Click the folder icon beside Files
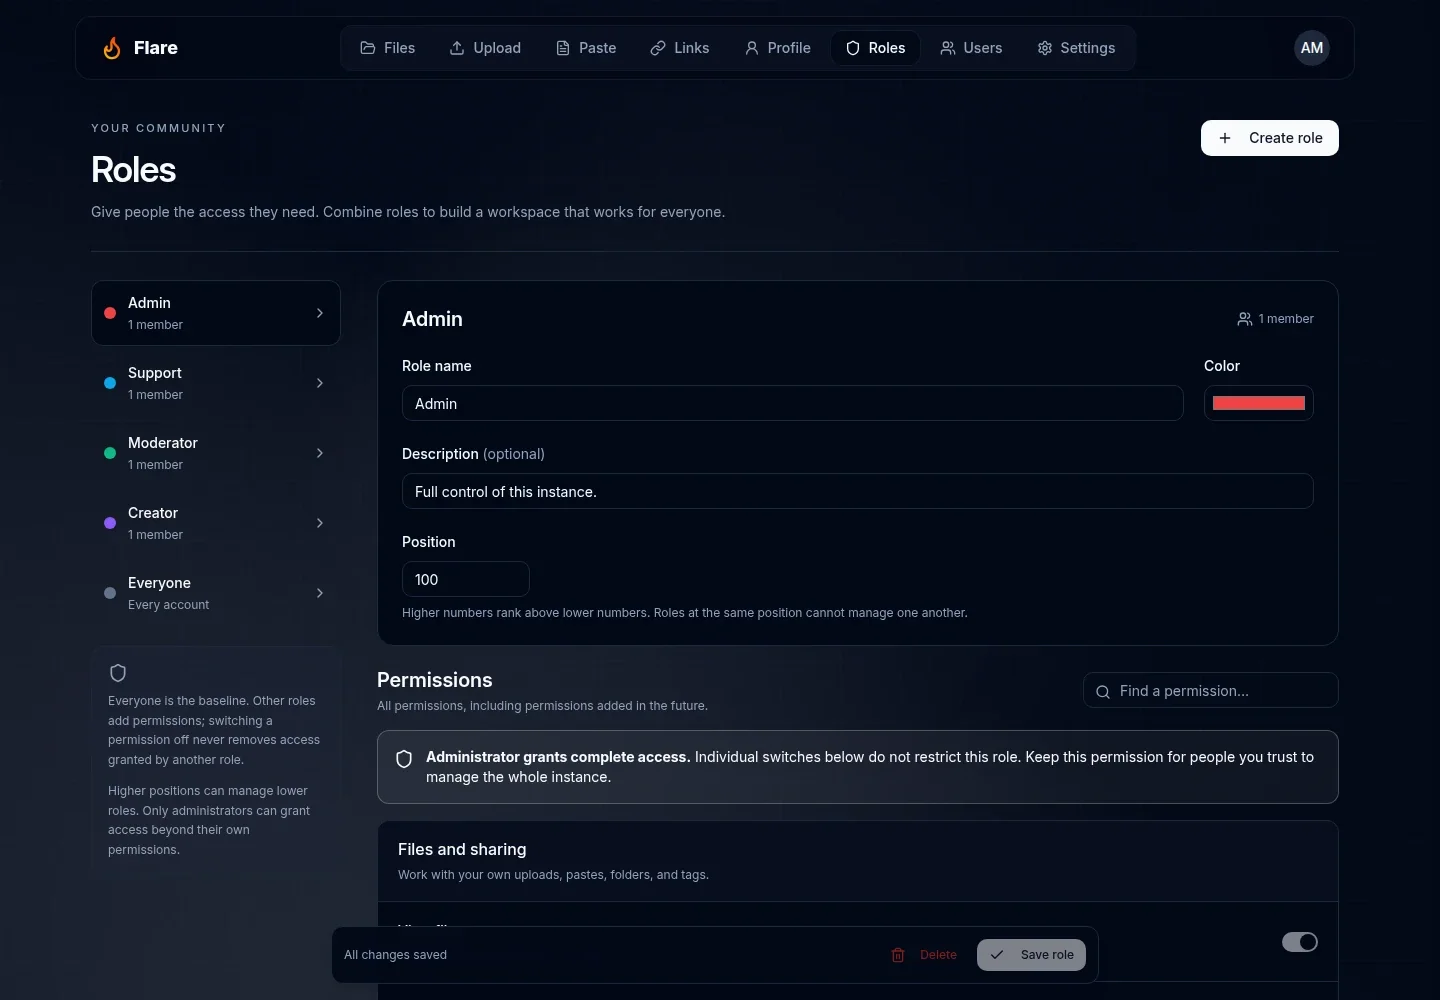1440x1000 pixels. point(368,48)
